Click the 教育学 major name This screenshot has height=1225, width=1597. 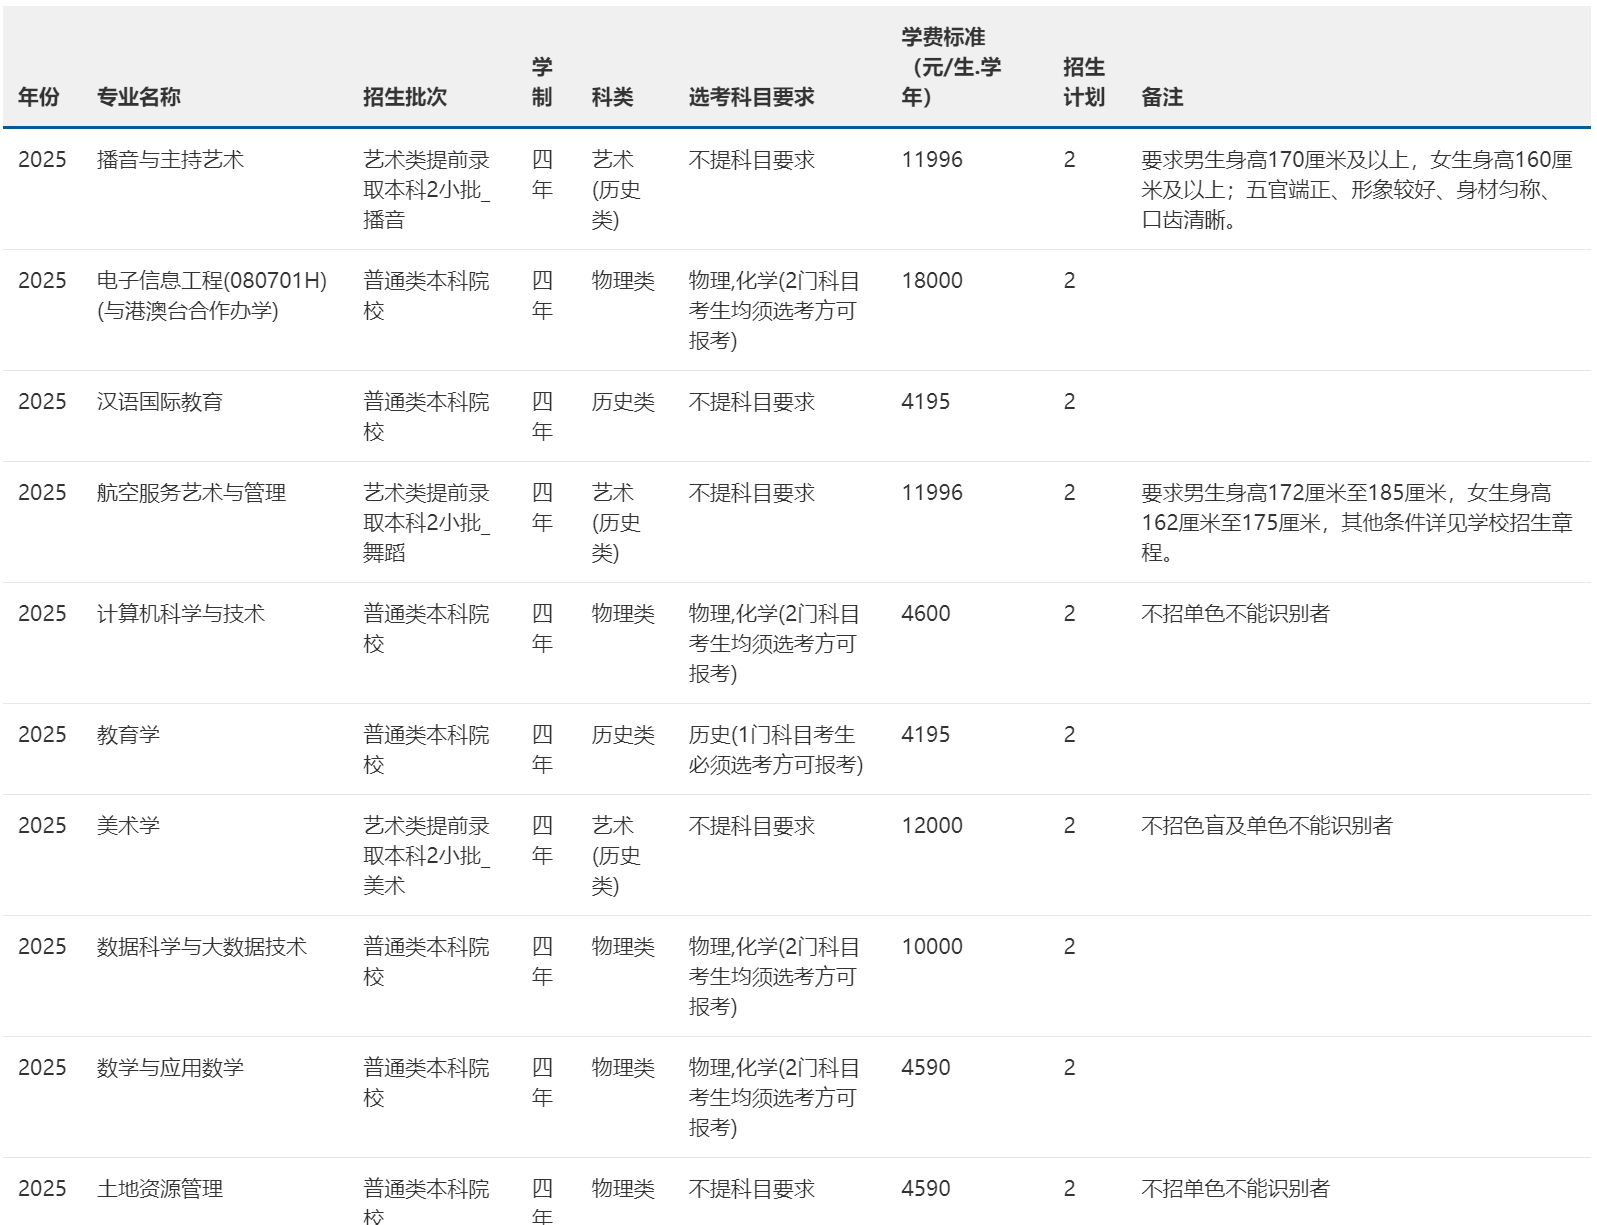click(x=128, y=735)
